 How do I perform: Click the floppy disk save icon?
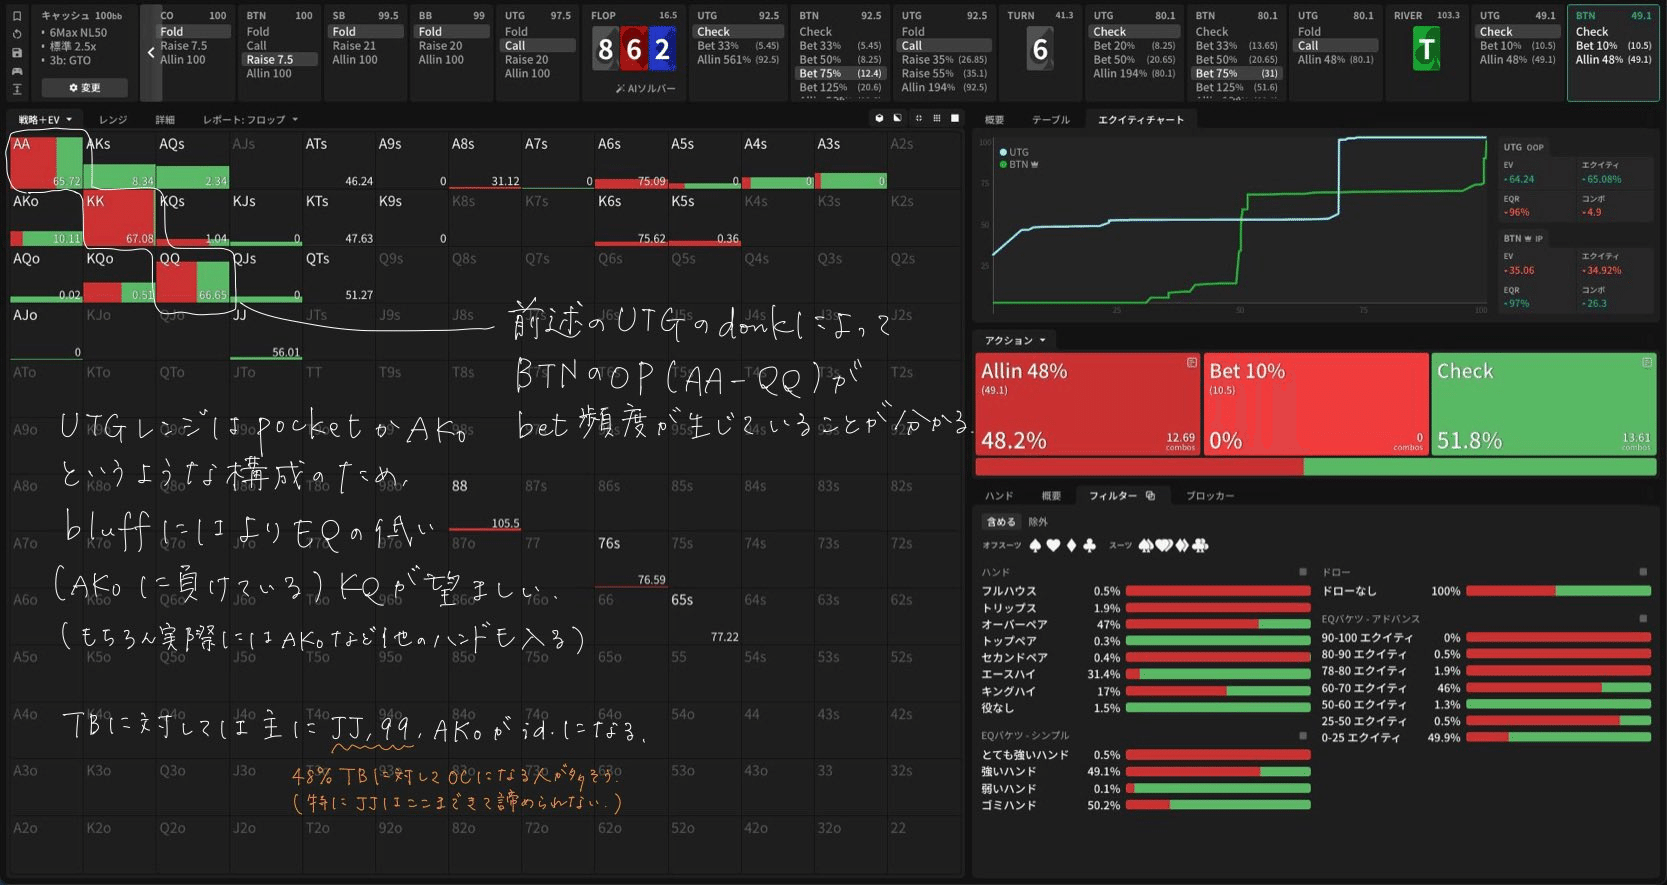point(16,52)
